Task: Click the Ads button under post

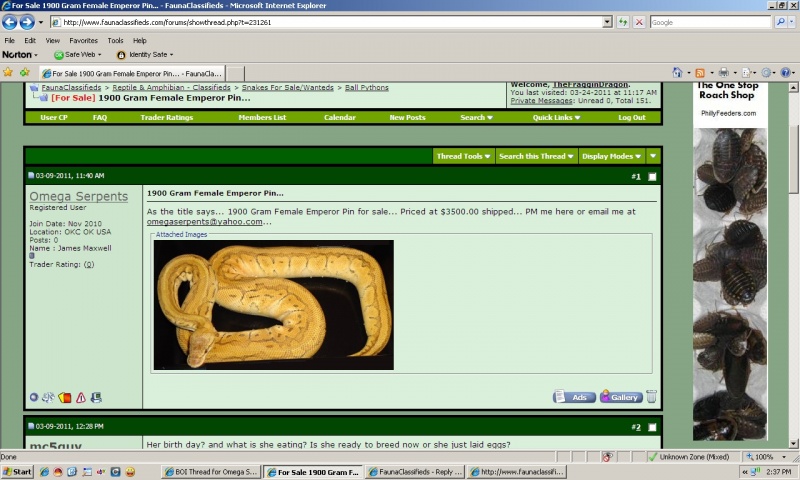Action: (x=574, y=397)
